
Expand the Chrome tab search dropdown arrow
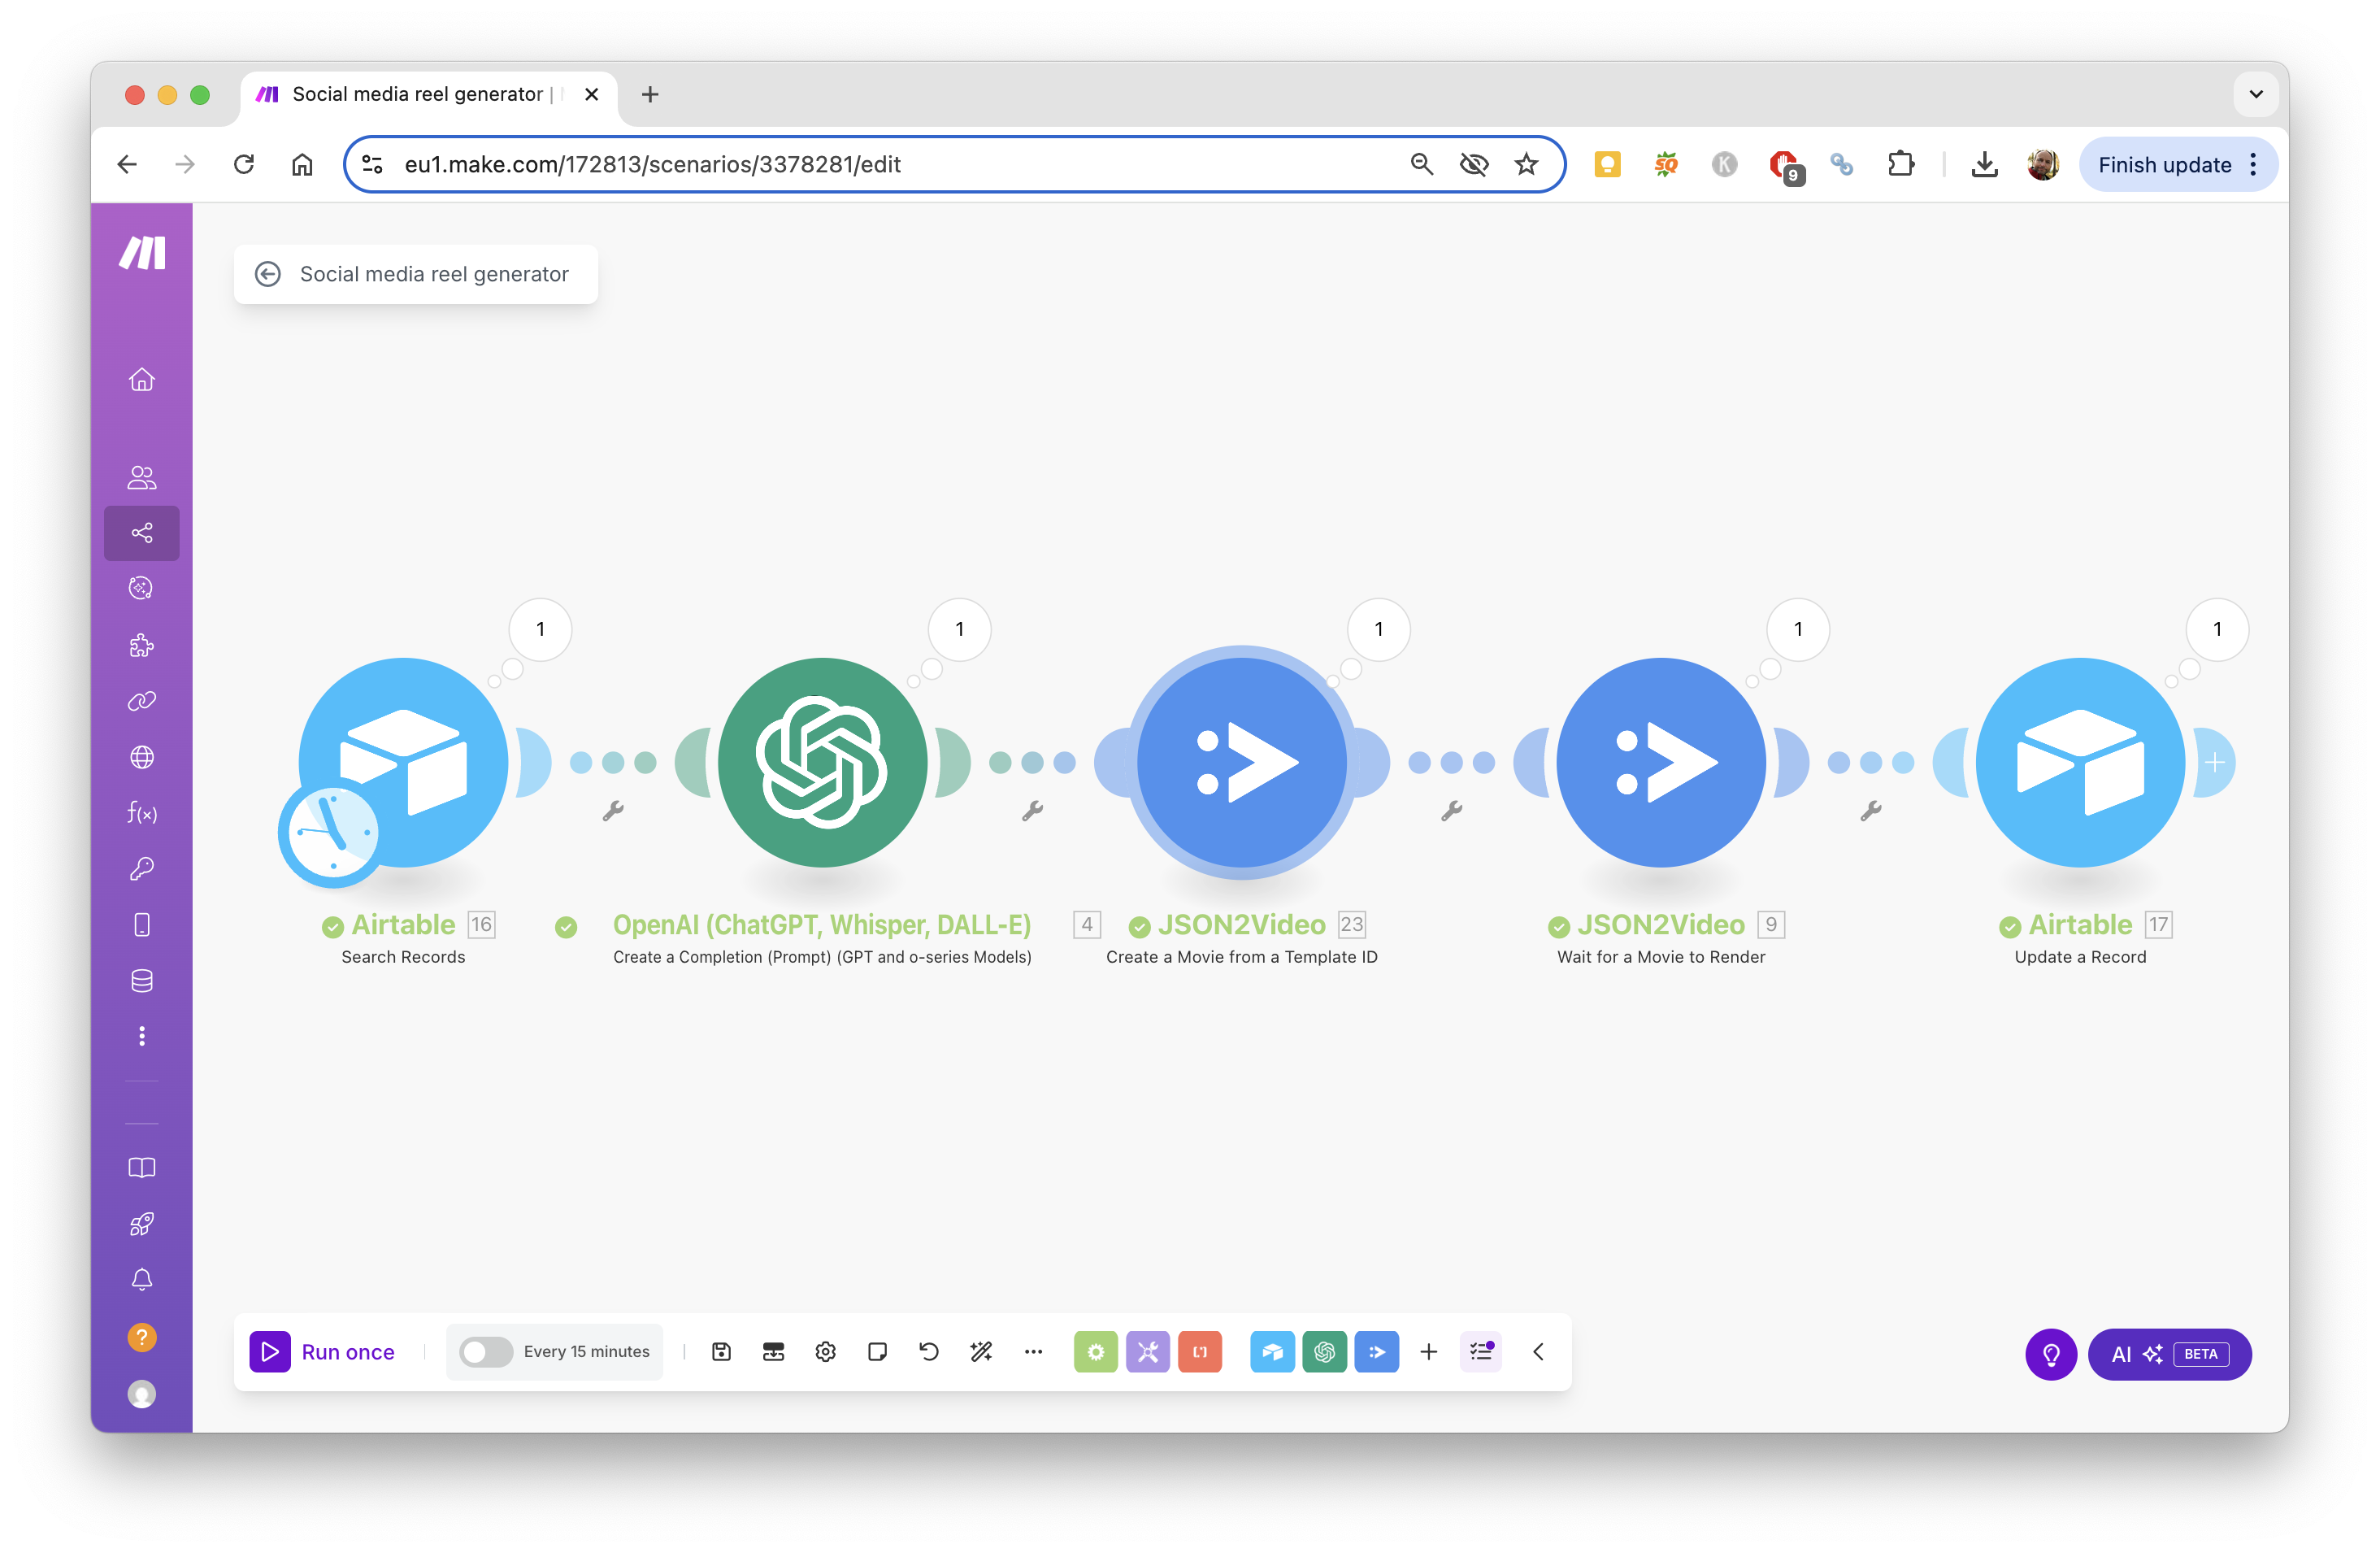coord(2255,94)
